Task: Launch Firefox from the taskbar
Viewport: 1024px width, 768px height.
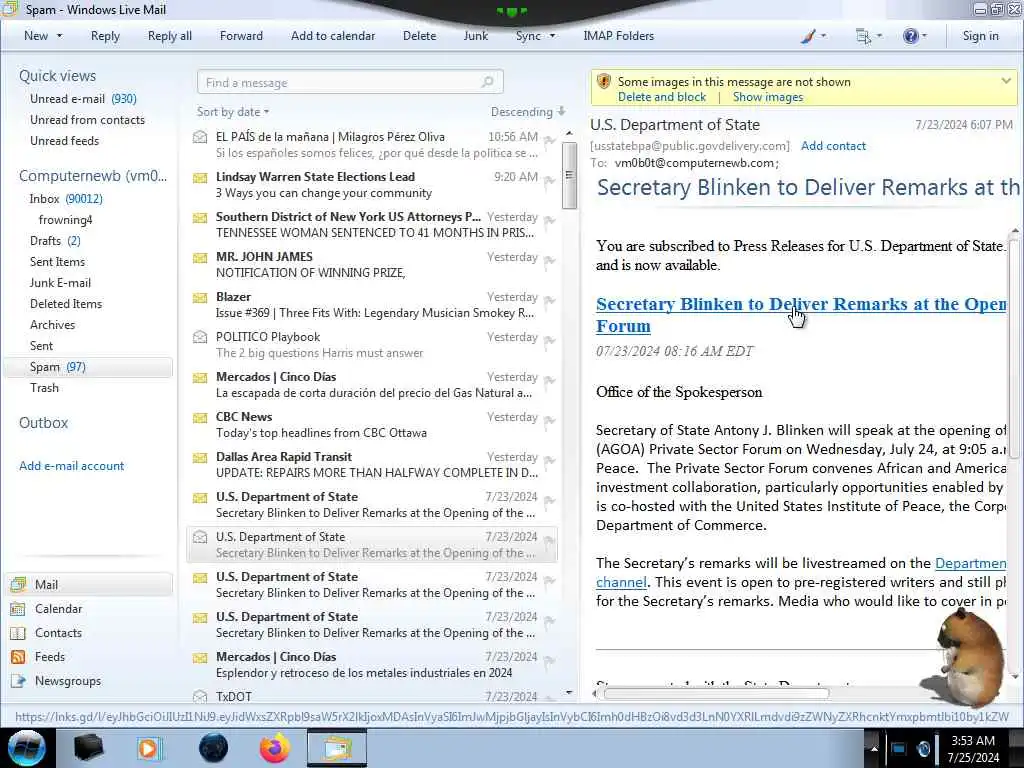Action: pyautogui.click(x=275, y=748)
